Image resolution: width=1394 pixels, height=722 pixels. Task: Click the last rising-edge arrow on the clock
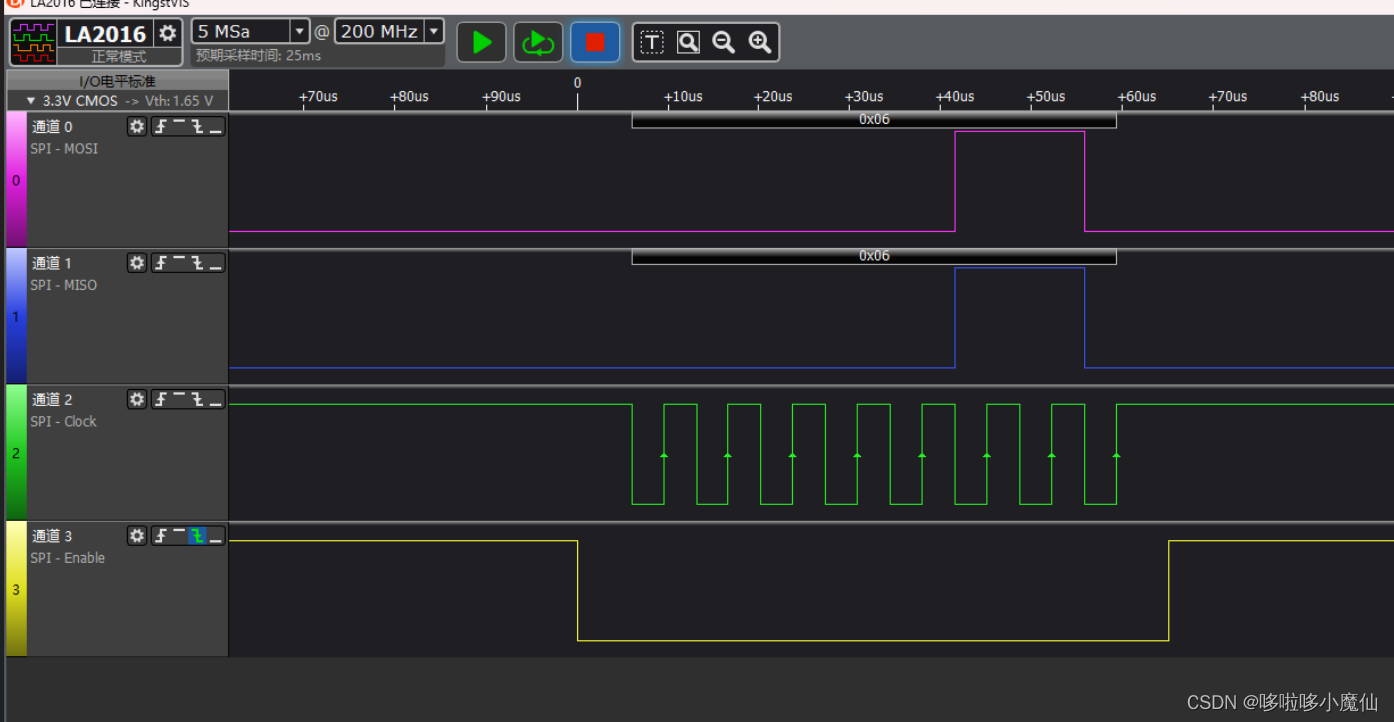pos(1116,455)
